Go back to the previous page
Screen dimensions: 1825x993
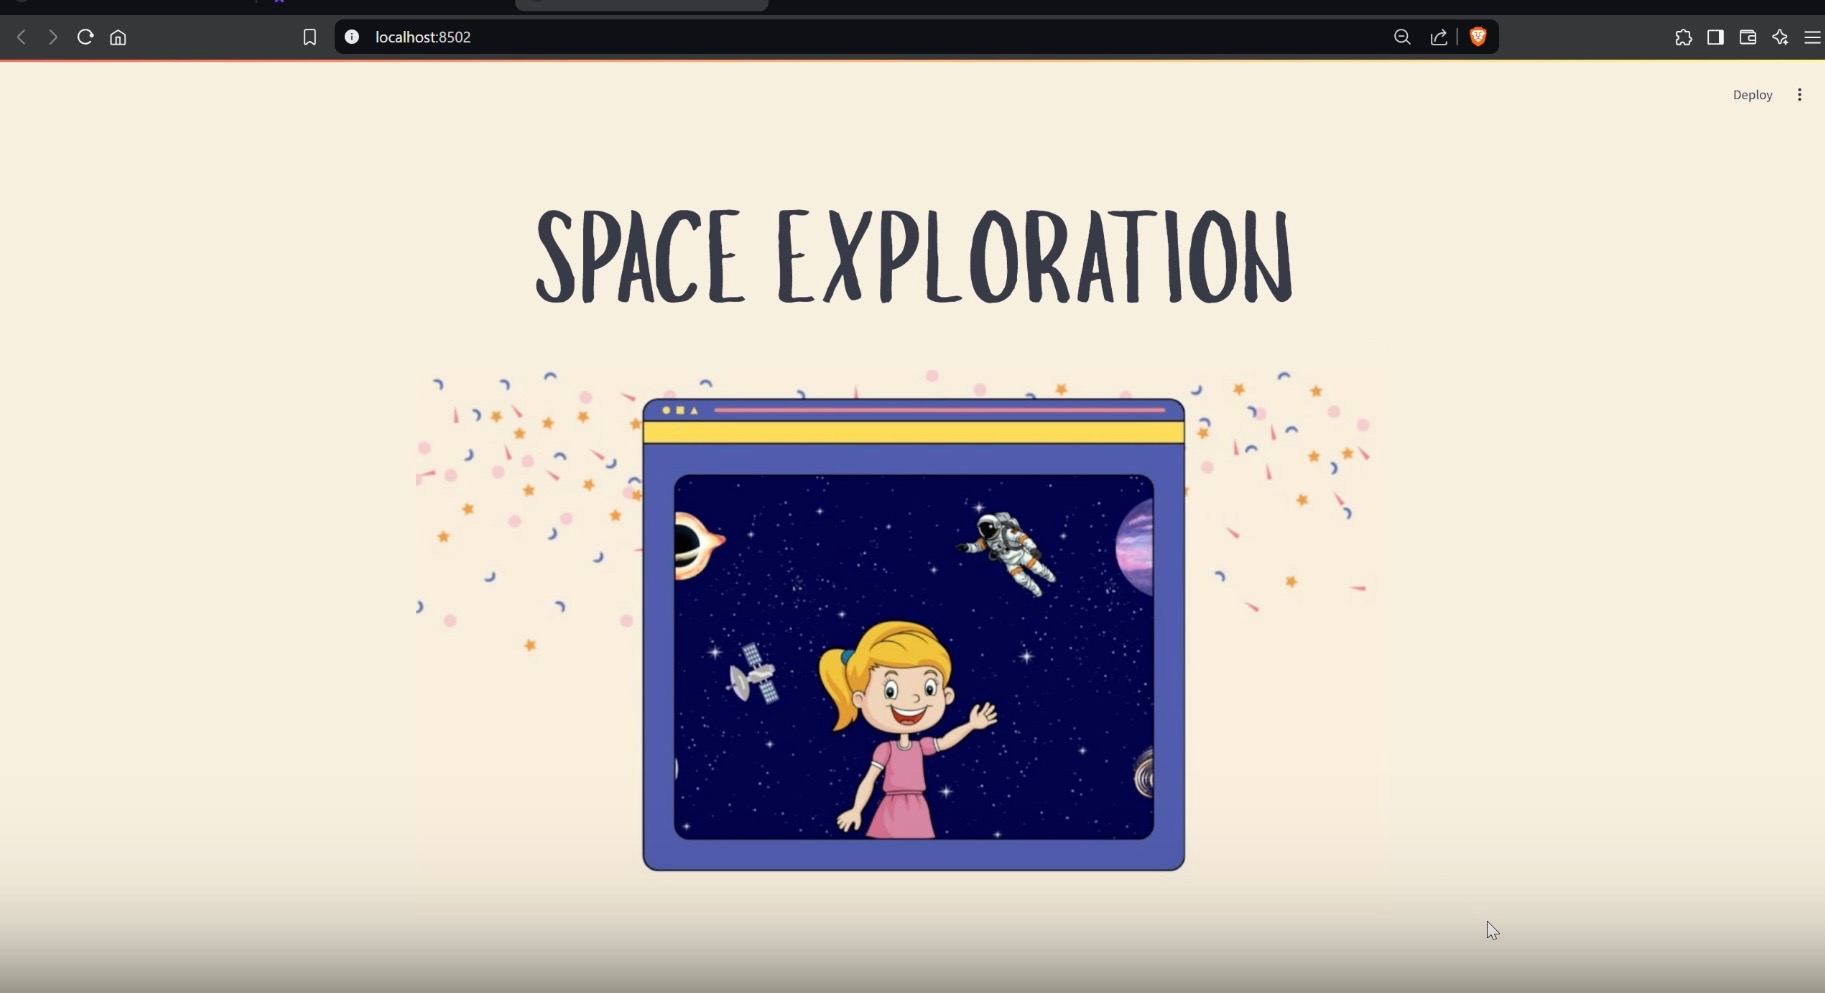tap(21, 37)
